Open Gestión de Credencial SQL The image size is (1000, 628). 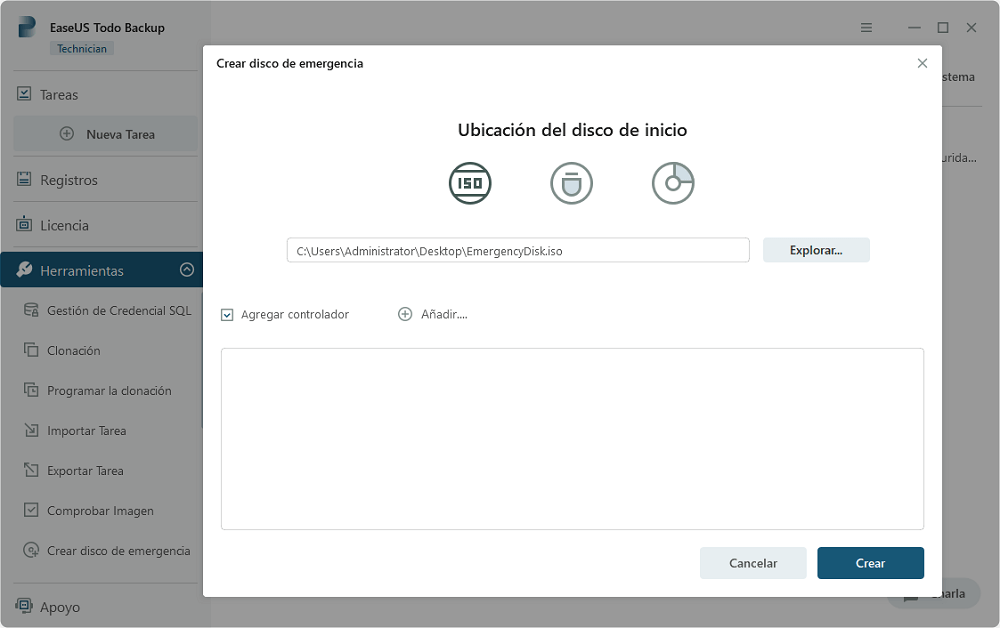[118, 311]
